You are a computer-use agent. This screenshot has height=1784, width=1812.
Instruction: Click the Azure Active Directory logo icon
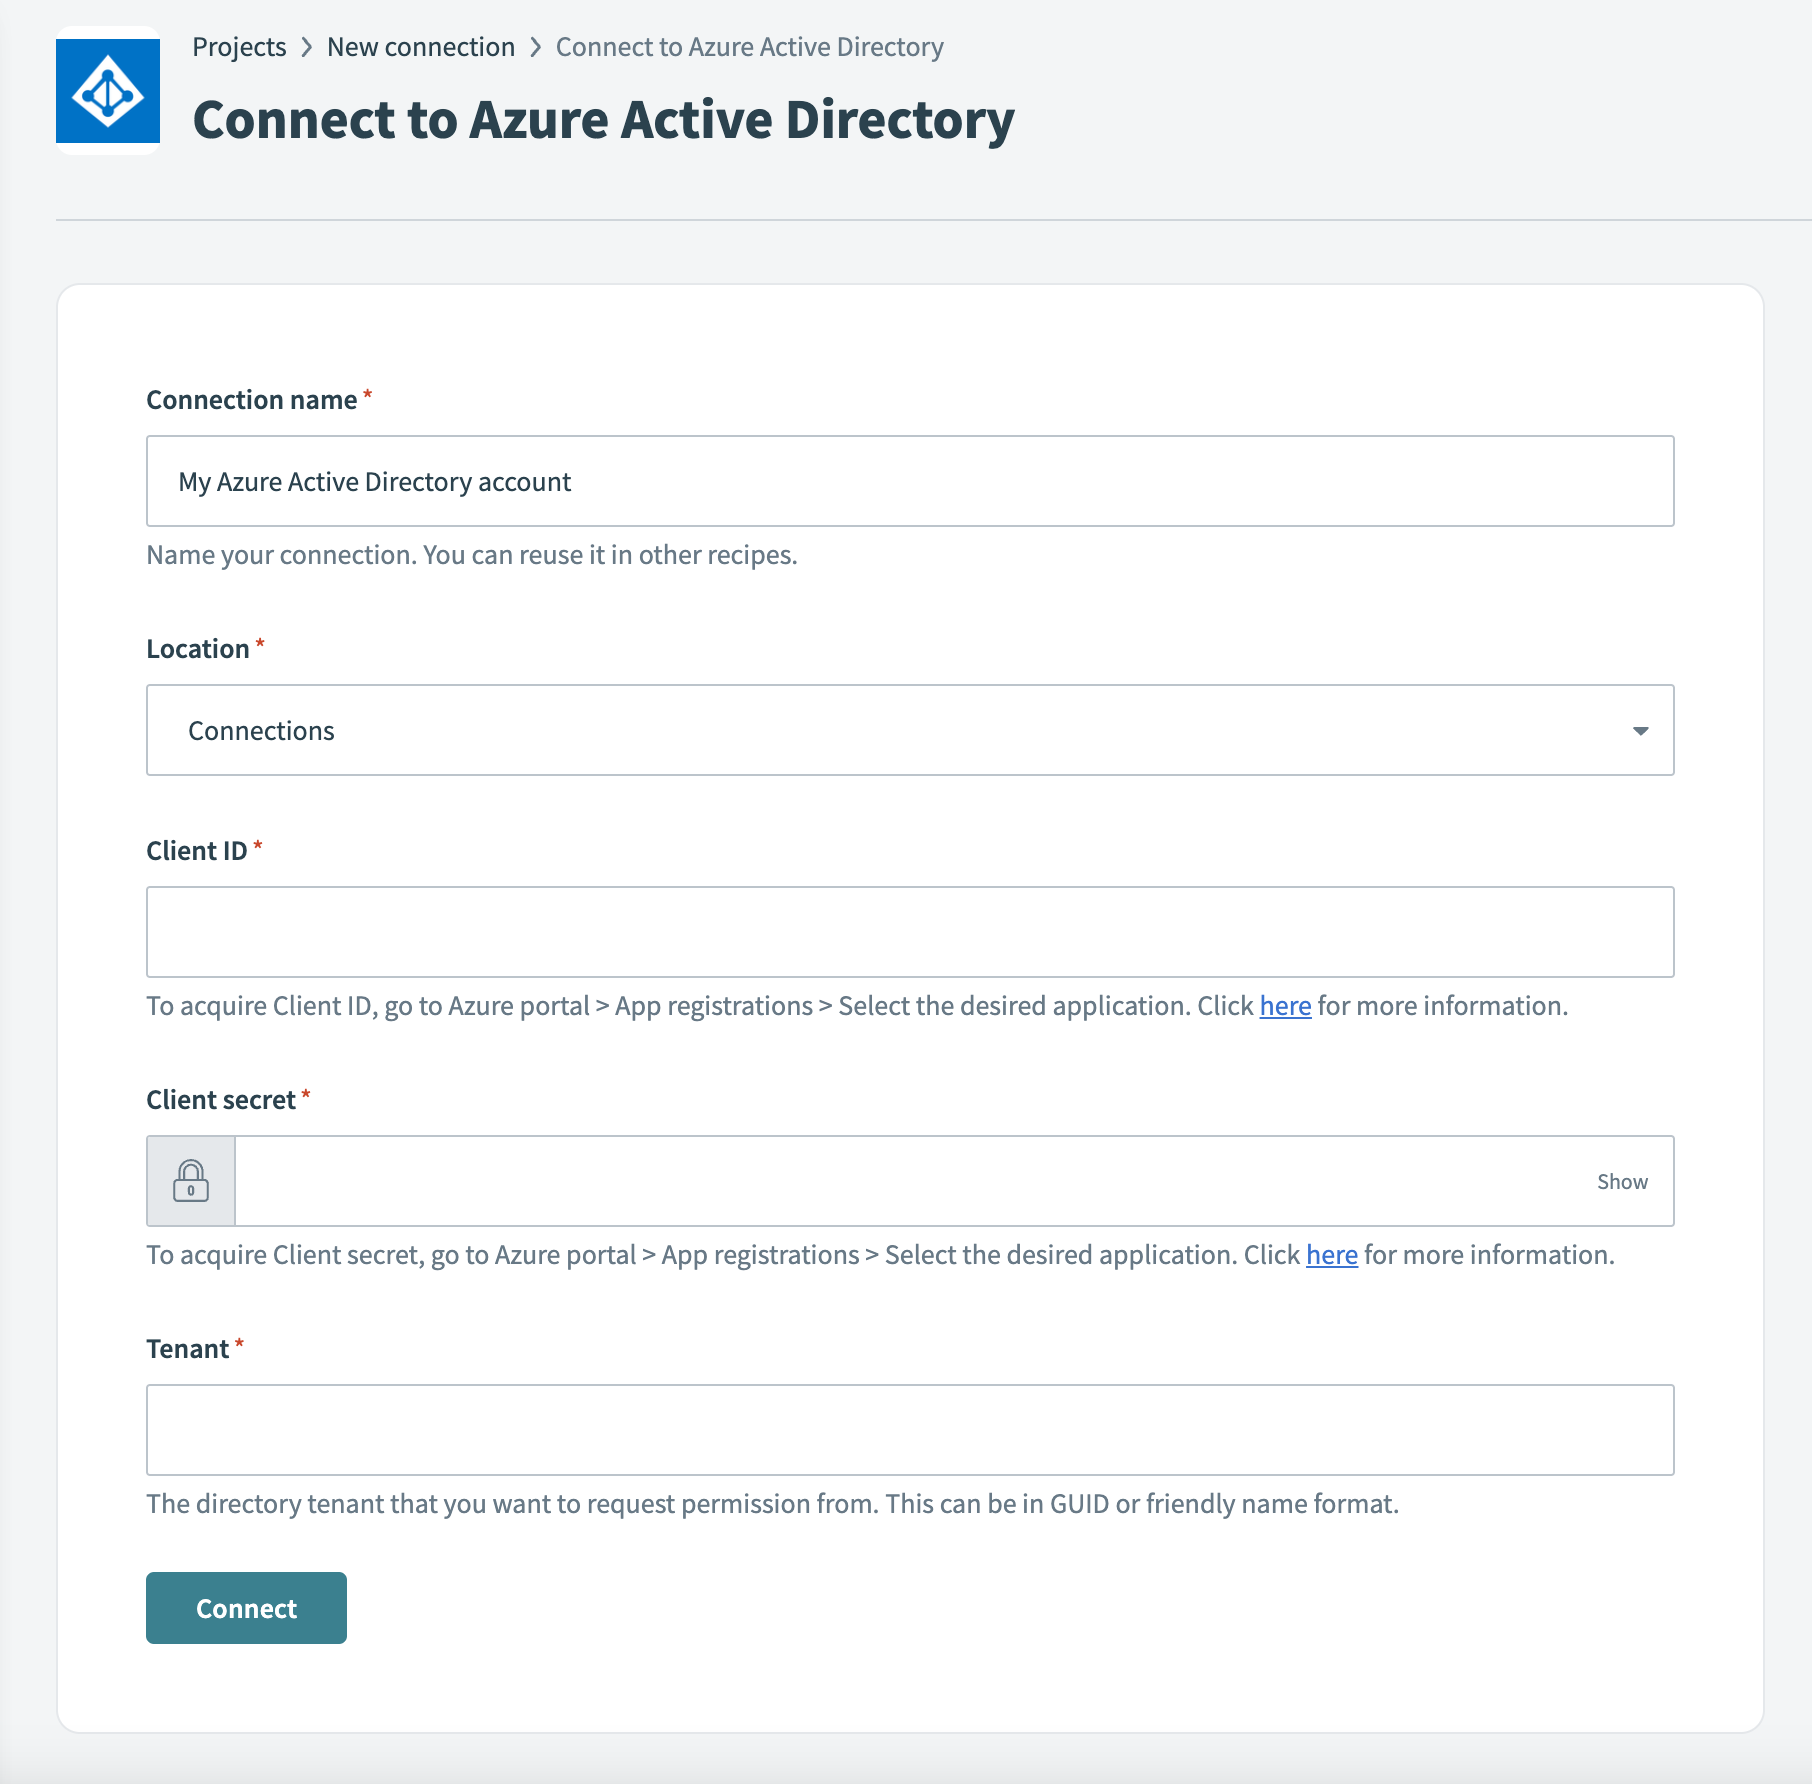click(107, 95)
